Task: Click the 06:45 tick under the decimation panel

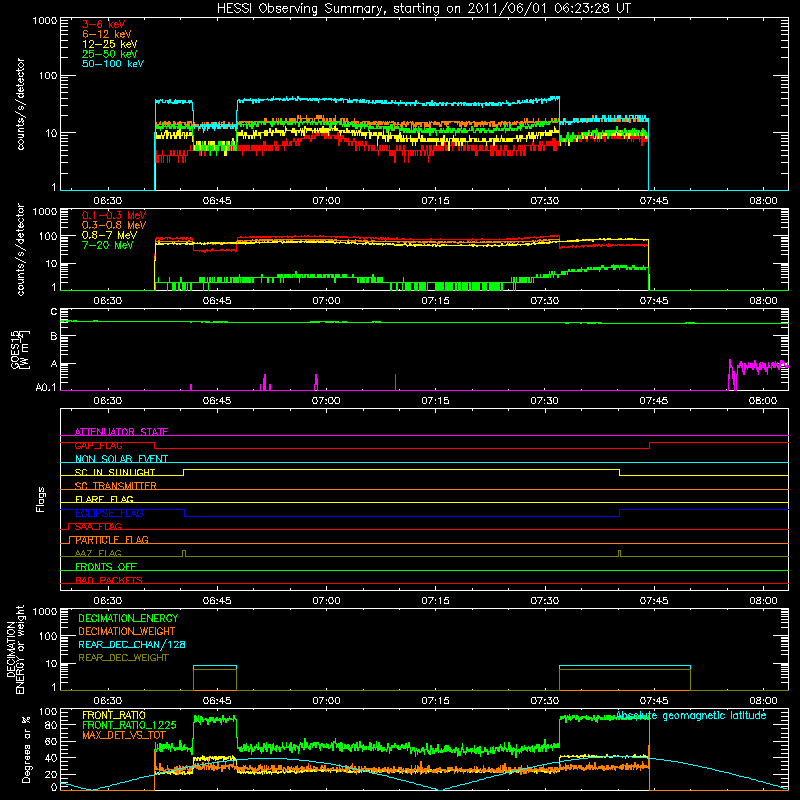Action: click(x=217, y=701)
